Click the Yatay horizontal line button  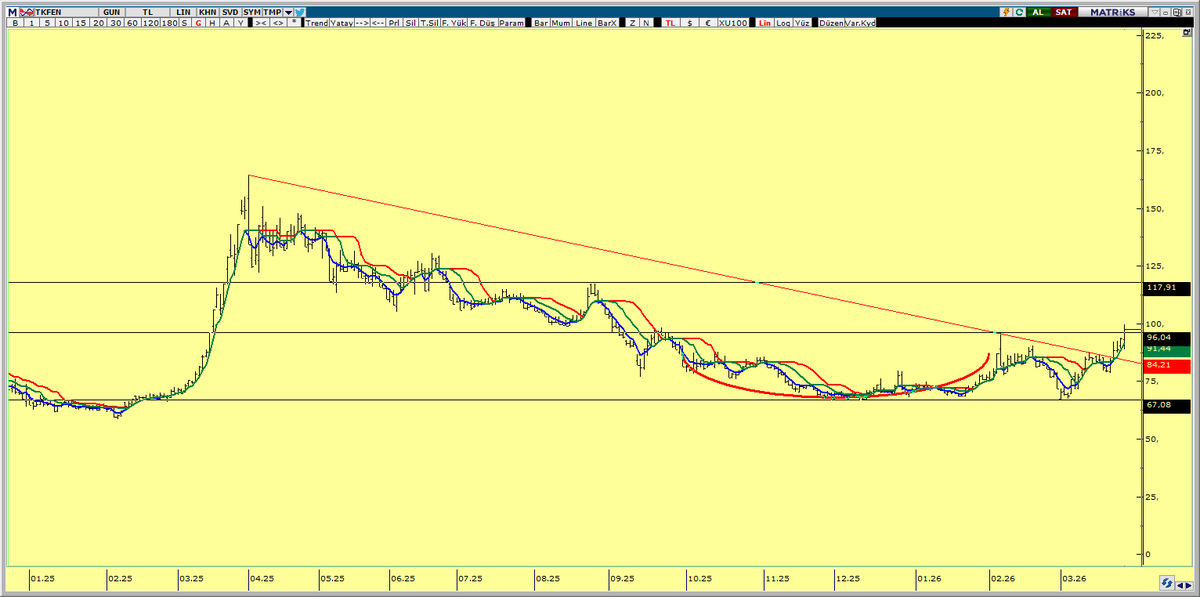click(x=341, y=22)
